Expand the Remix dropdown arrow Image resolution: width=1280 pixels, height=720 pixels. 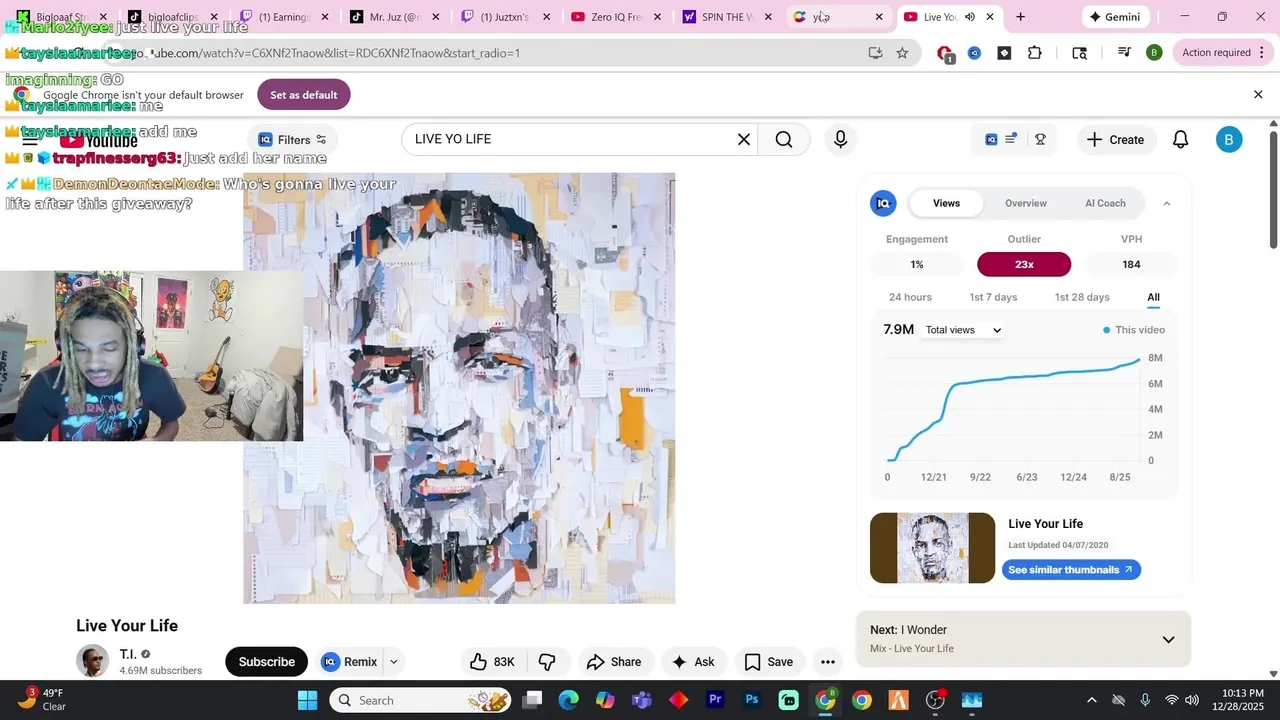[x=394, y=662]
